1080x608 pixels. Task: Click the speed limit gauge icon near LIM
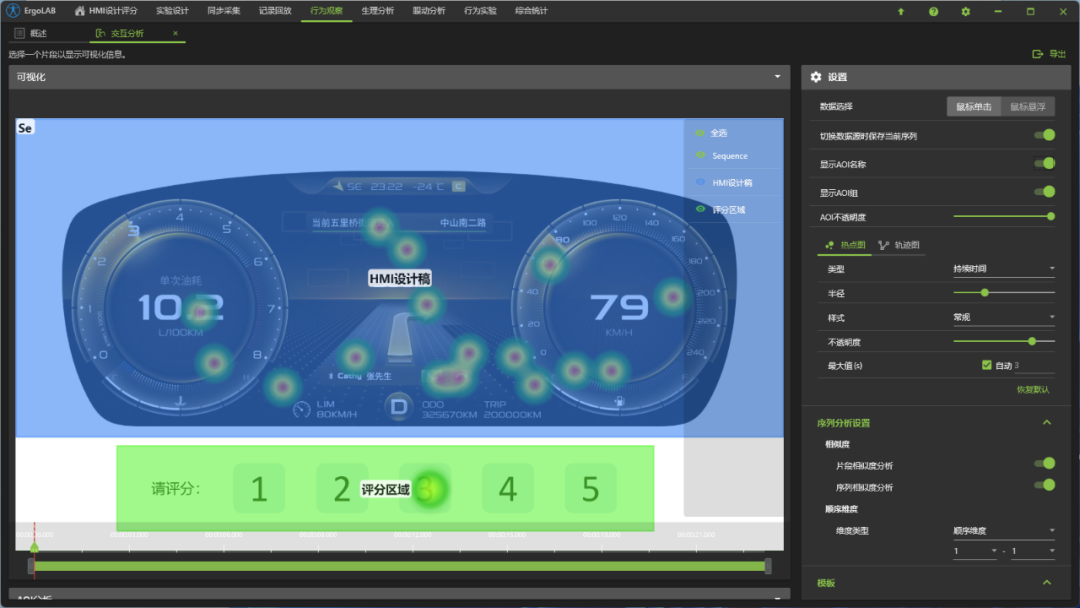[x=302, y=410]
